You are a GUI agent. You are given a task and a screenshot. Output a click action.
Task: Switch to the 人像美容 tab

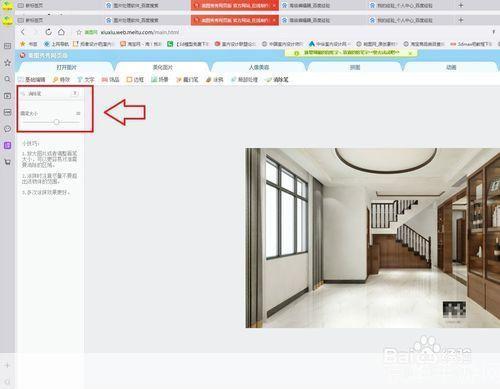pyautogui.click(x=259, y=67)
